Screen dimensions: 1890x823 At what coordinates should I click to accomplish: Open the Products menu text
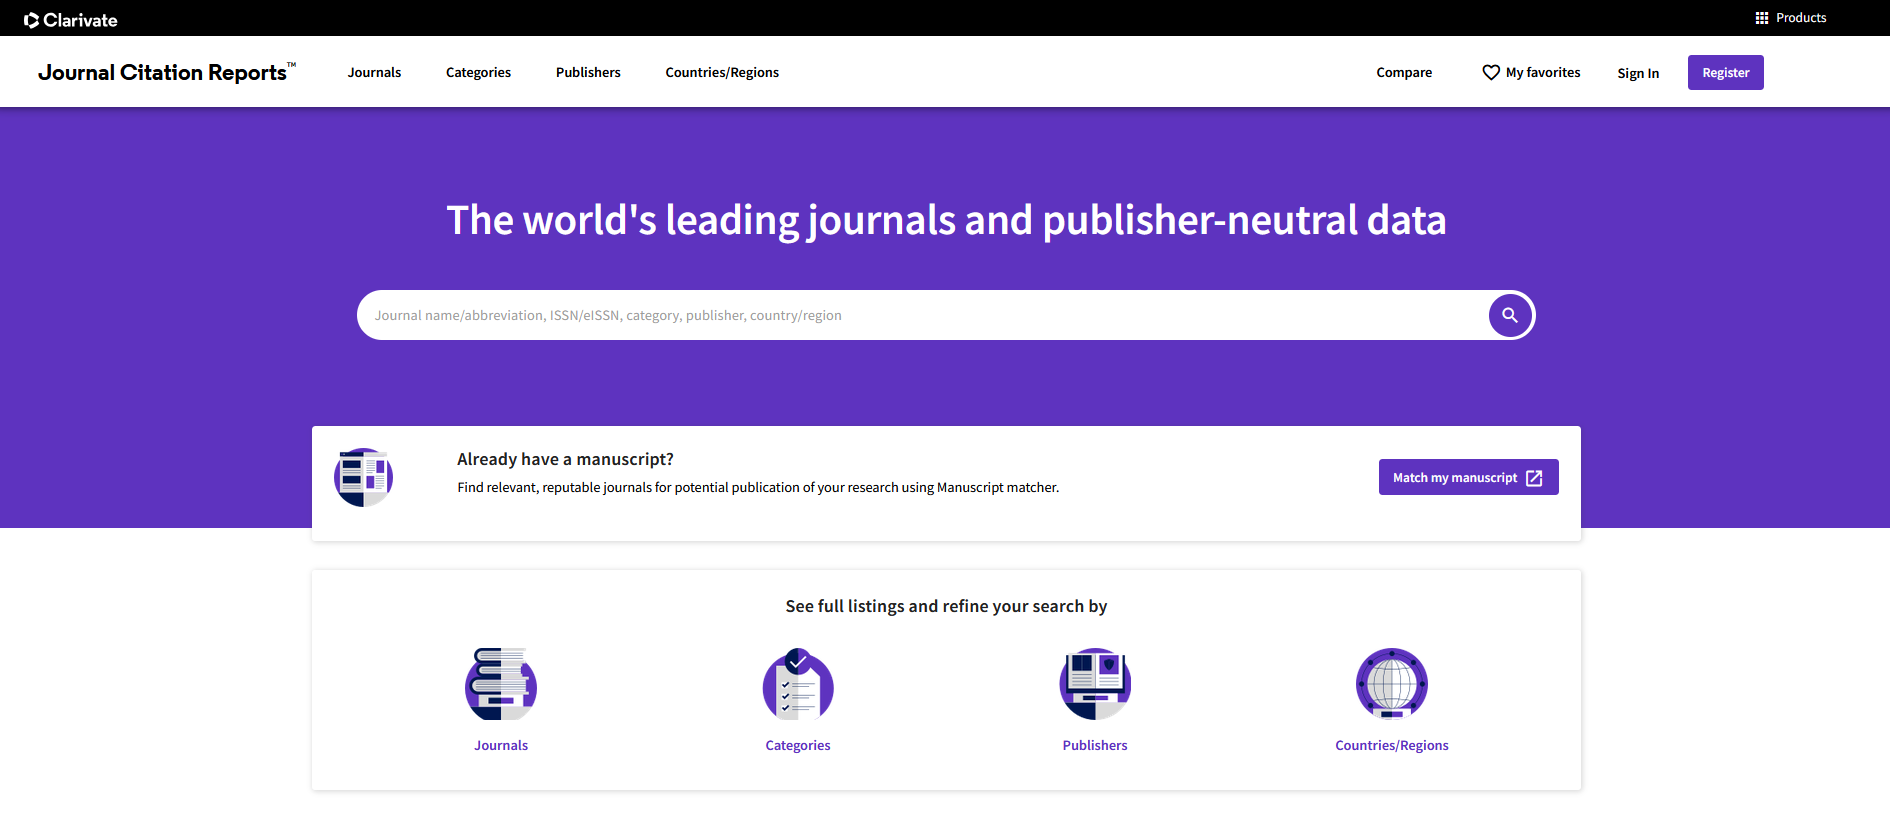coord(1801,18)
